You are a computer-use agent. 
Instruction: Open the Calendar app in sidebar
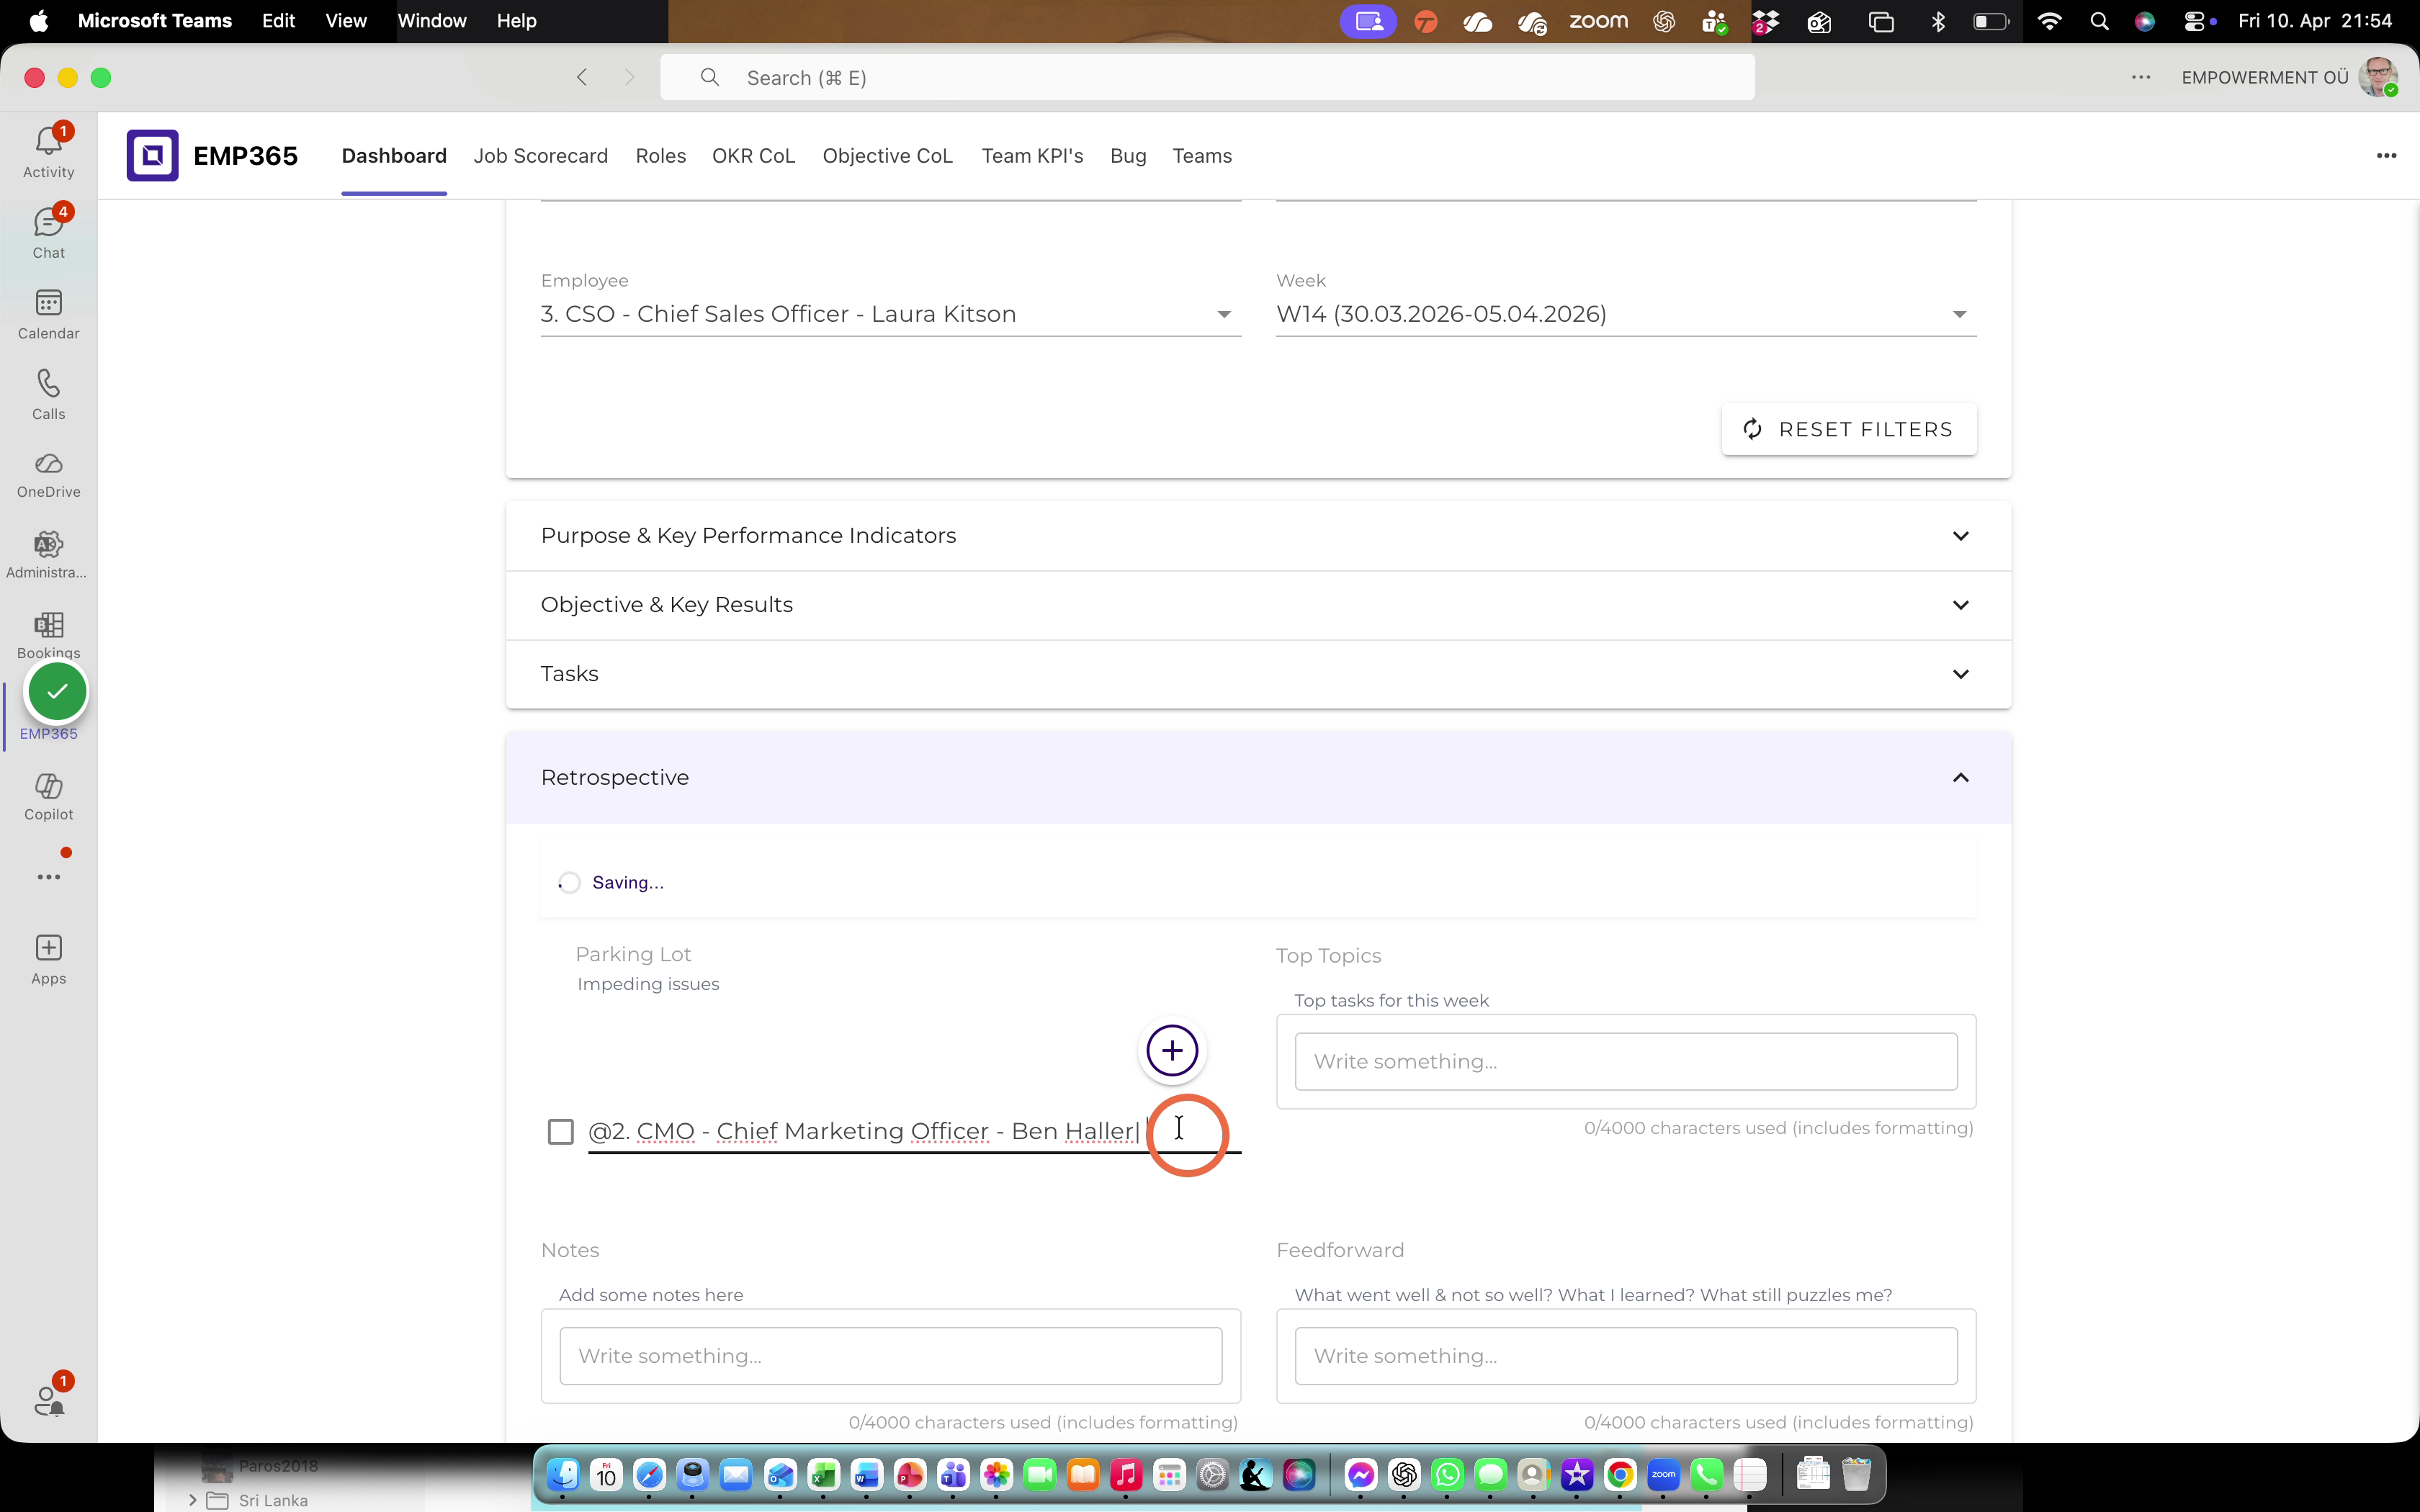point(48,314)
